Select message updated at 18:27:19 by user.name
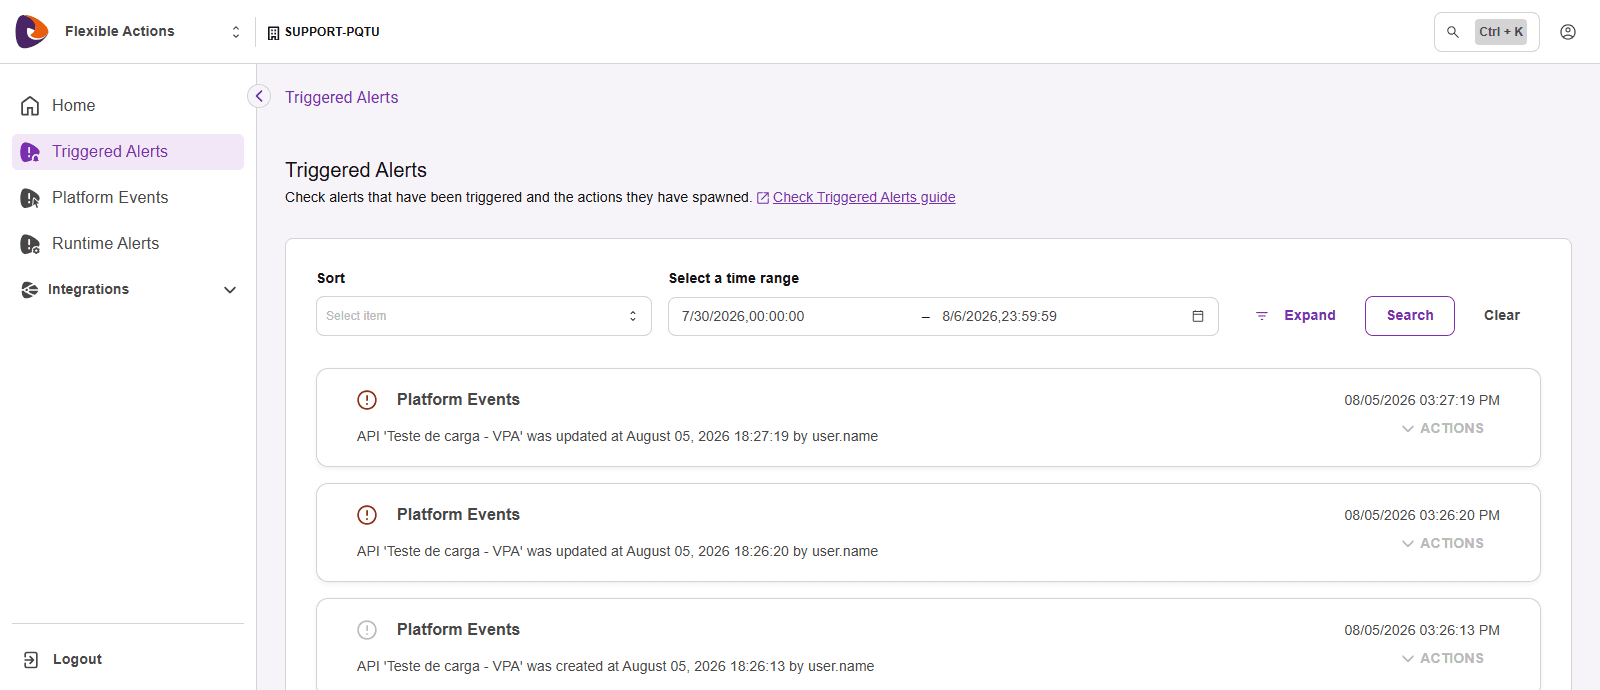 (x=617, y=437)
